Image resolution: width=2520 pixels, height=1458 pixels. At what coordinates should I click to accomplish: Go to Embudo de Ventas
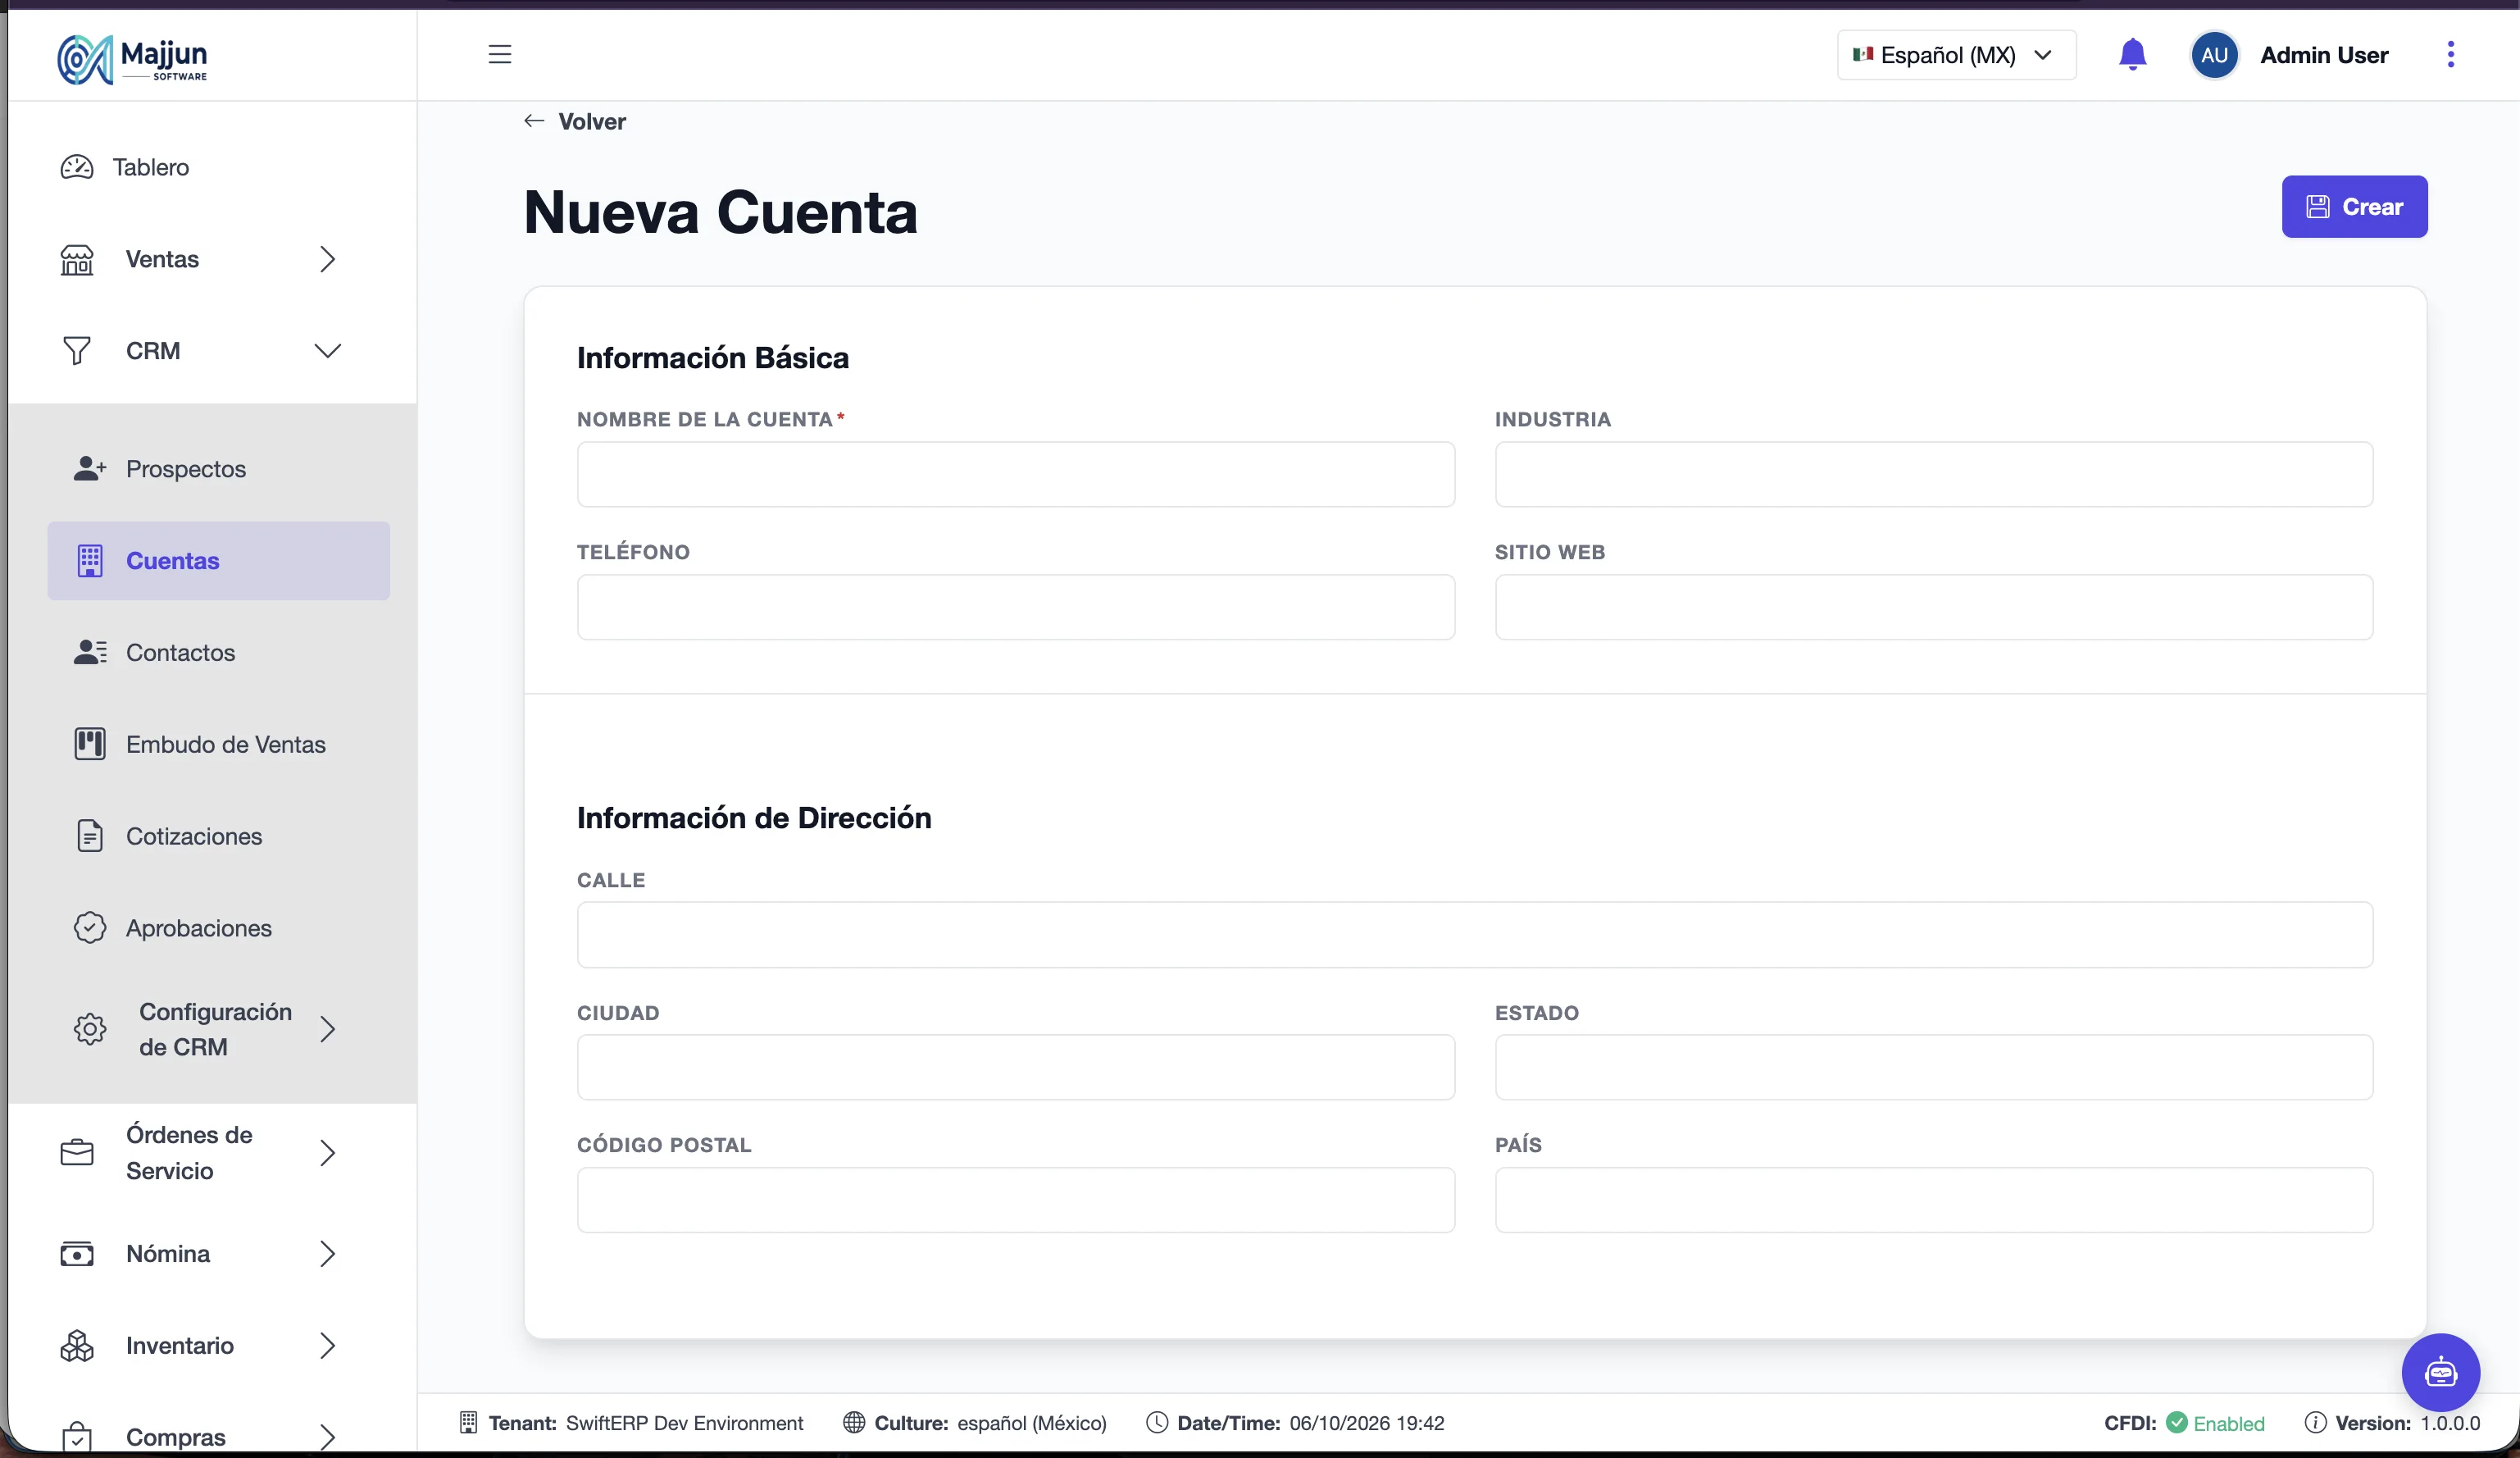(x=218, y=744)
